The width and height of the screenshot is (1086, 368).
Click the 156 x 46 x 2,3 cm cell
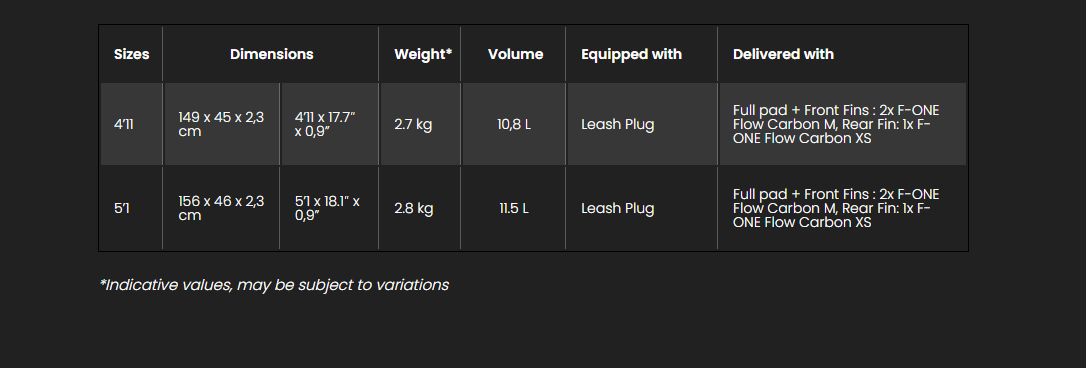[x=222, y=208]
